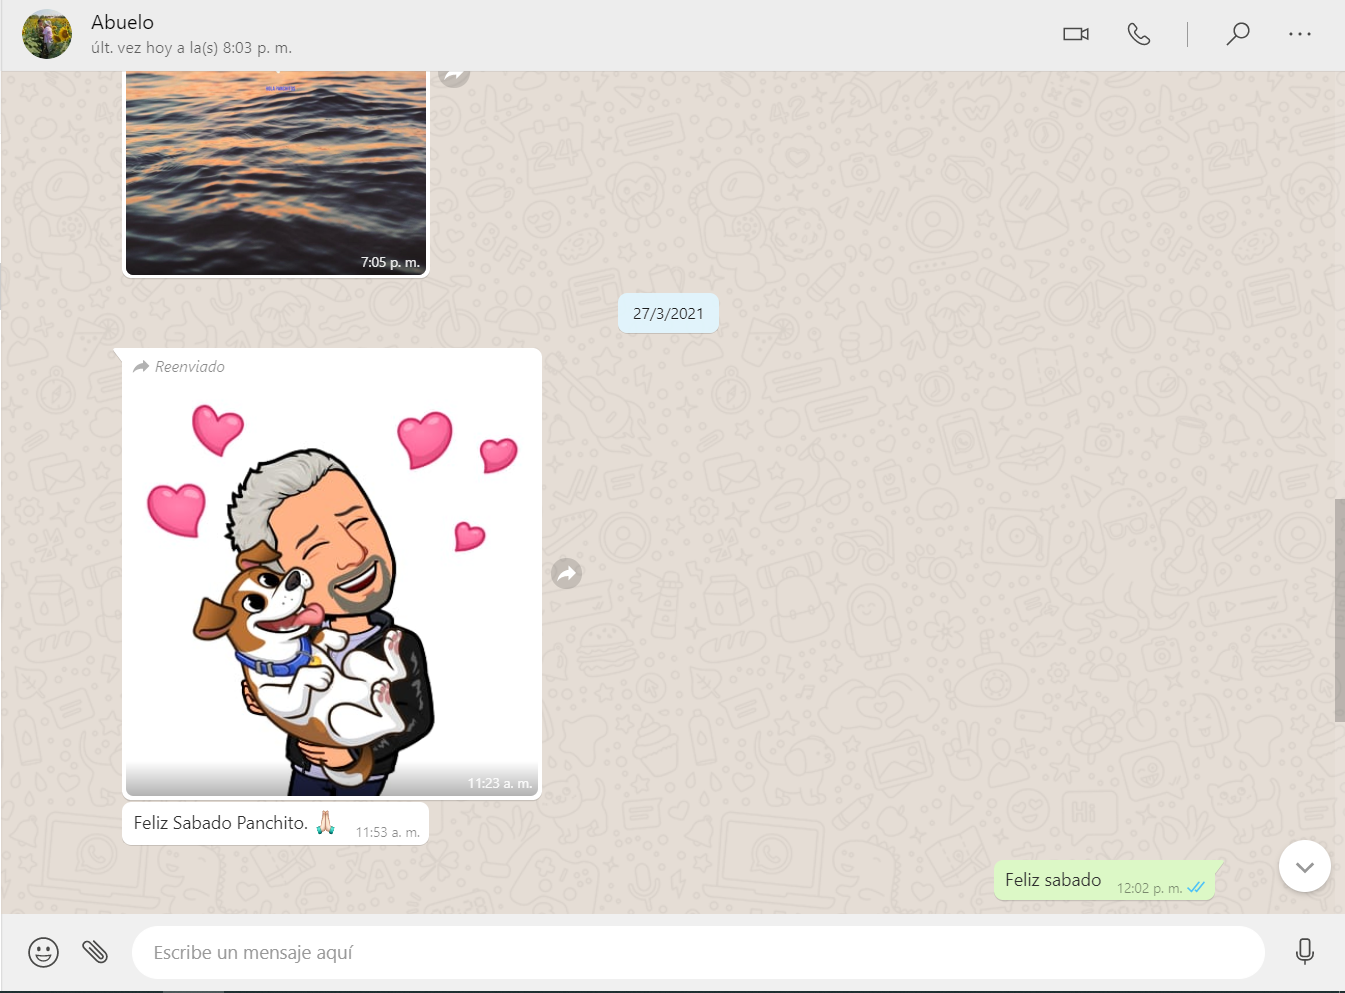Forward the Bitmoji dog sticker image
This screenshot has height=993, width=1345.
[x=567, y=573]
